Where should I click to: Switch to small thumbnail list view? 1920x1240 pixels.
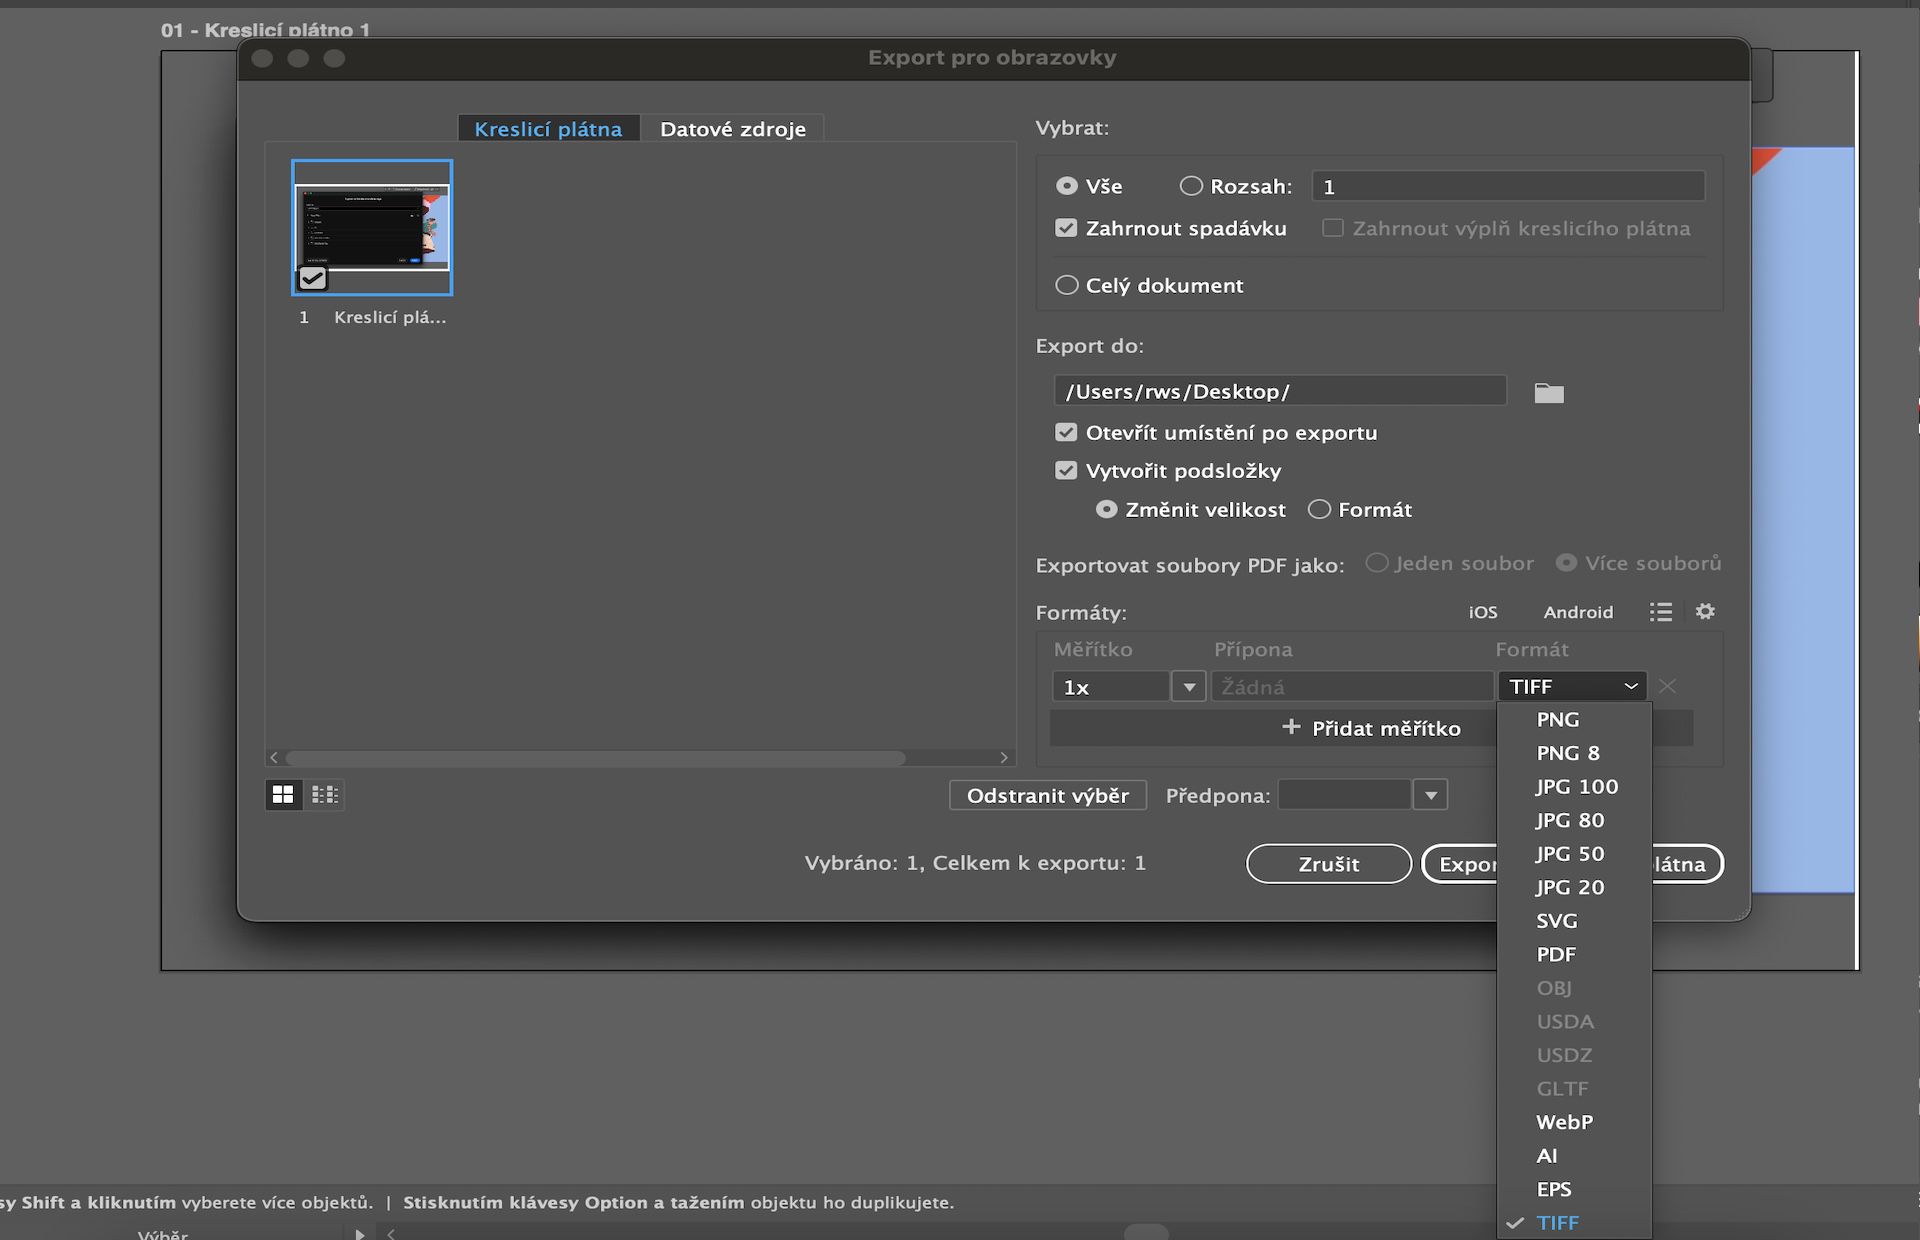coord(325,794)
